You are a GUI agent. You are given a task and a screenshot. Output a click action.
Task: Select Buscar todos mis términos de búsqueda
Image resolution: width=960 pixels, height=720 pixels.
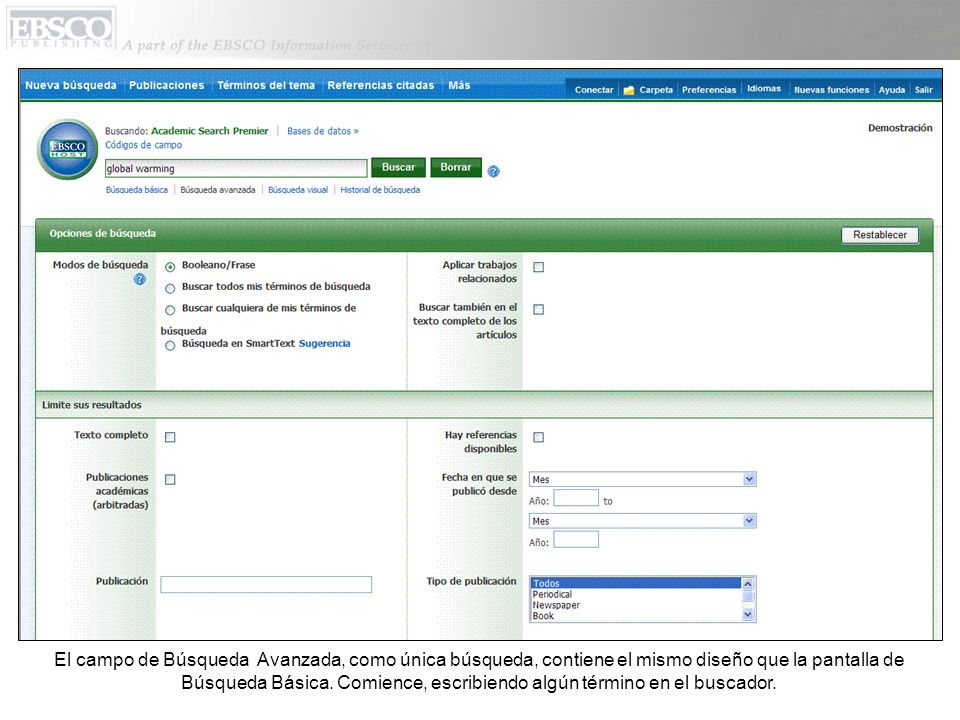[170, 288]
